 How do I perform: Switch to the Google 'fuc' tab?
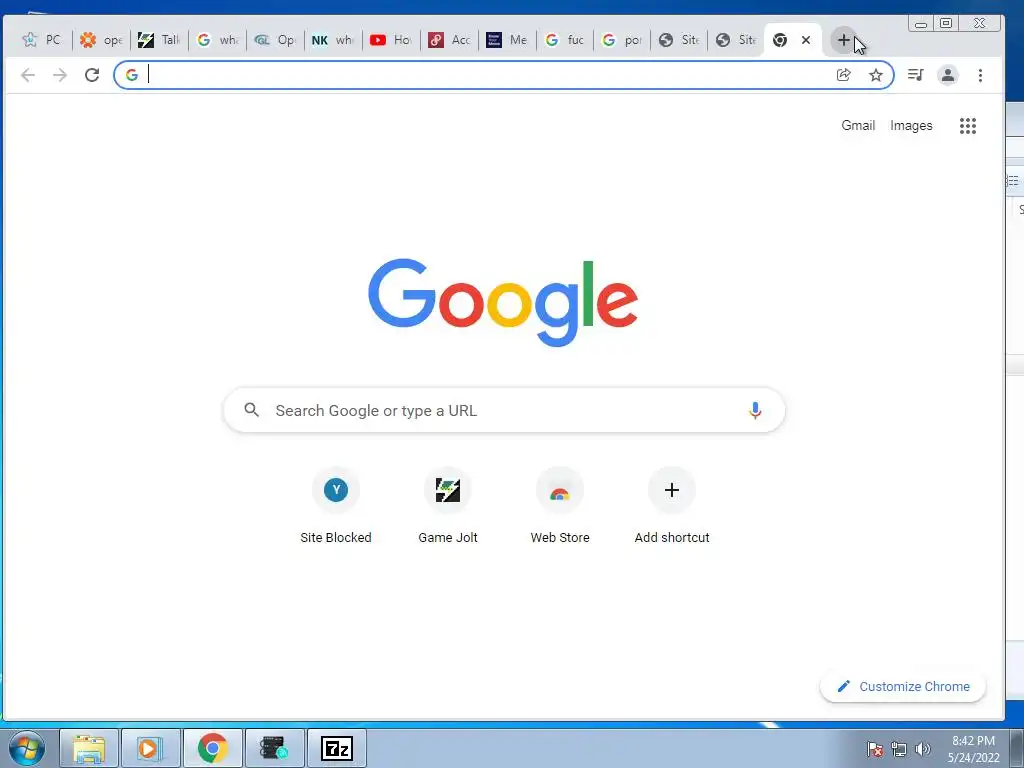coord(564,40)
